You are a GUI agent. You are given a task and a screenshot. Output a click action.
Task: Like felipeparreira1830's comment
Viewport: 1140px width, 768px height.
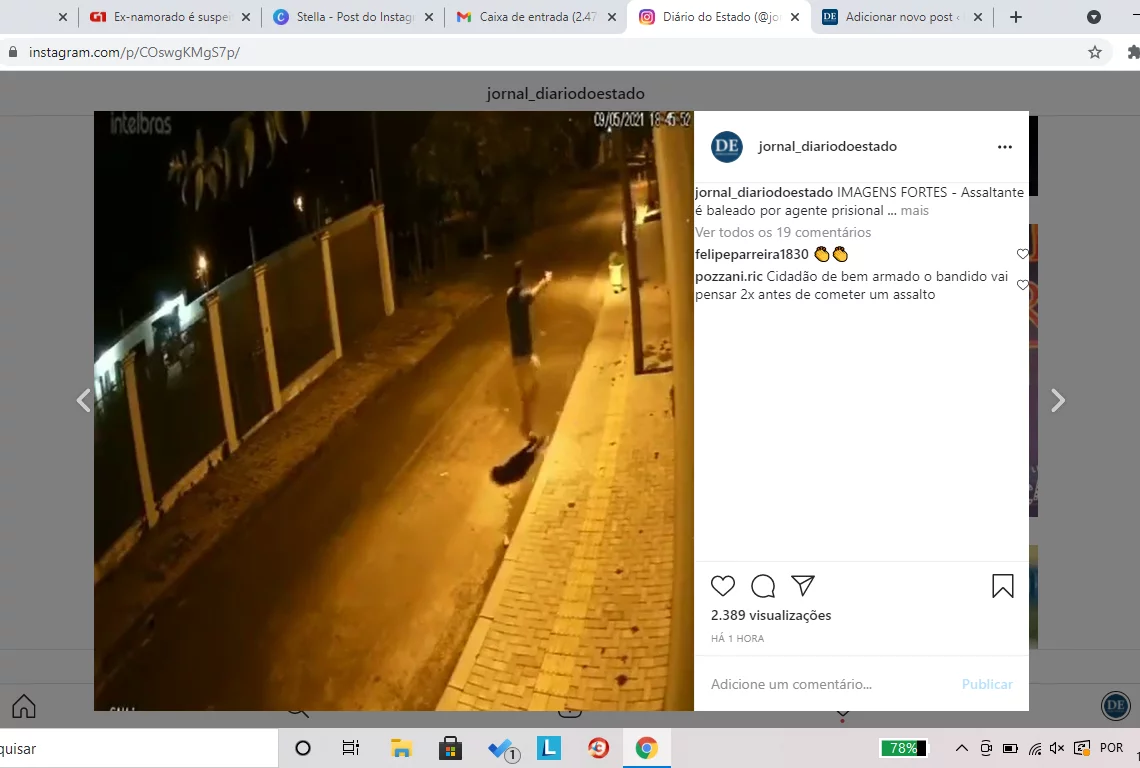click(1022, 254)
